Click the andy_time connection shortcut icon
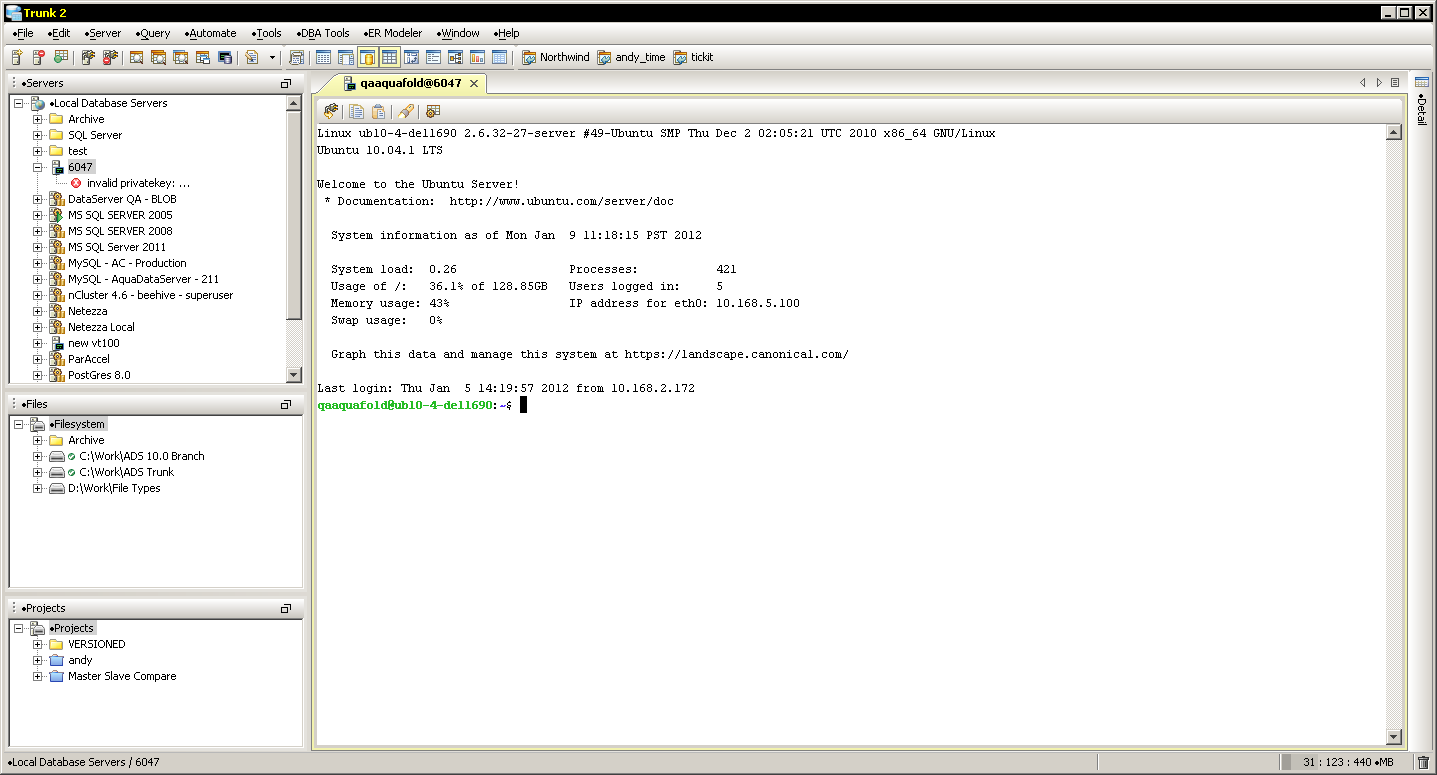The image size is (1437, 775). pos(604,57)
